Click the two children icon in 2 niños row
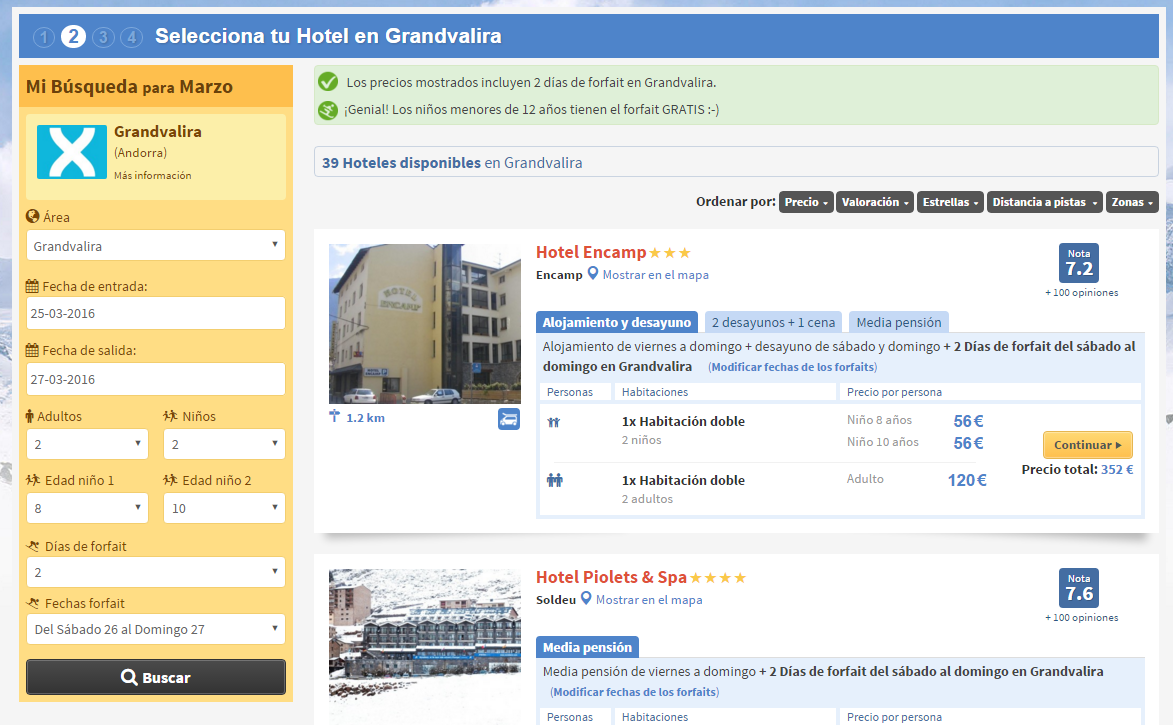 [x=554, y=422]
